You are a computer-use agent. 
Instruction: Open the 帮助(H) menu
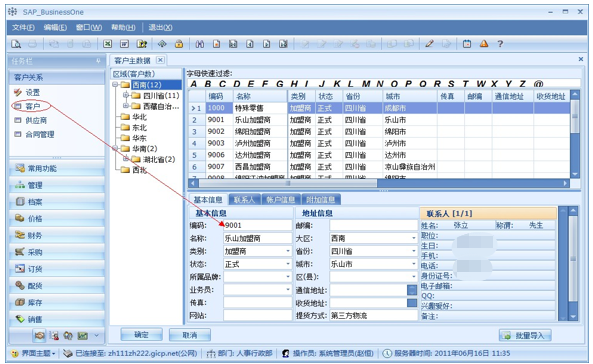123,28
